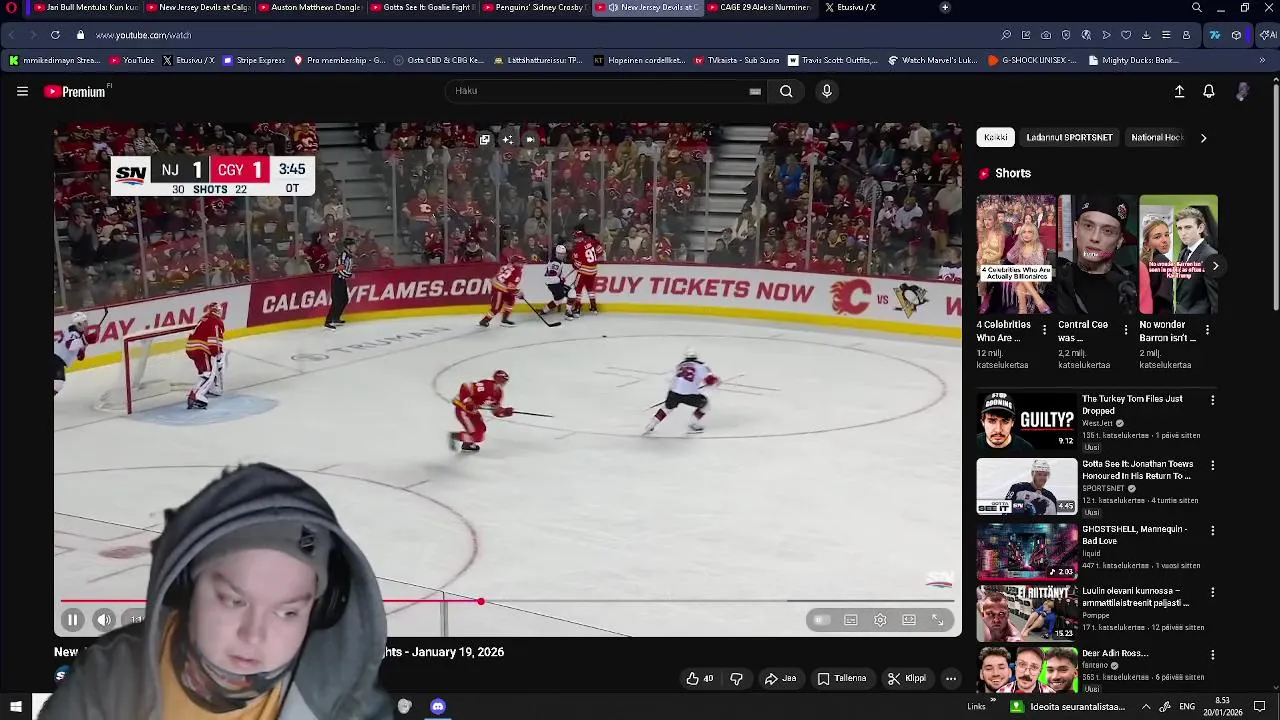Toggle subtitles in the player controls

(851, 620)
